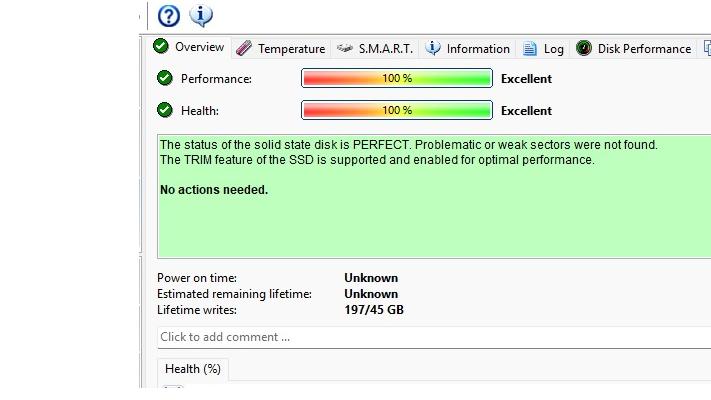Image resolution: width=711 pixels, height=400 pixels.
Task: Click the green checkmark on Overview tab
Action: click(161, 46)
